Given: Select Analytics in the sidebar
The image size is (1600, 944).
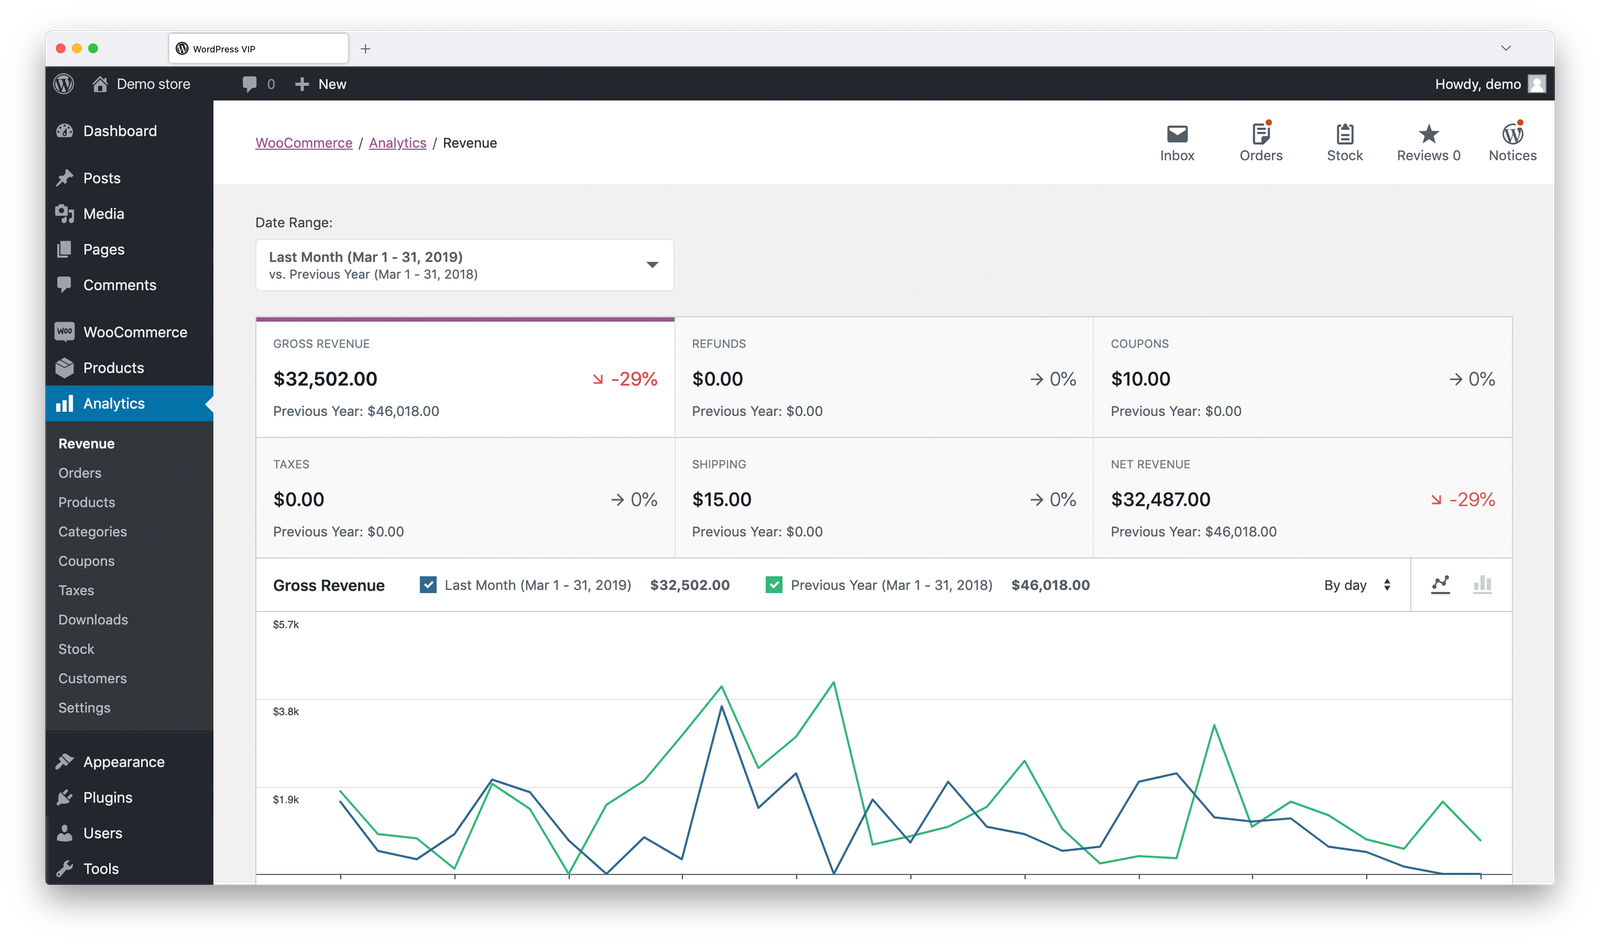Looking at the screenshot, I should (x=129, y=404).
